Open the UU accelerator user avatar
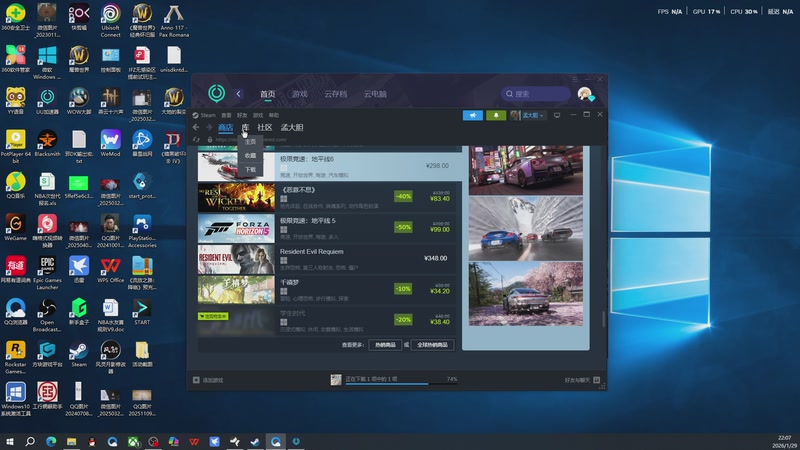Viewport: 800px width, 450px height. tap(585, 94)
